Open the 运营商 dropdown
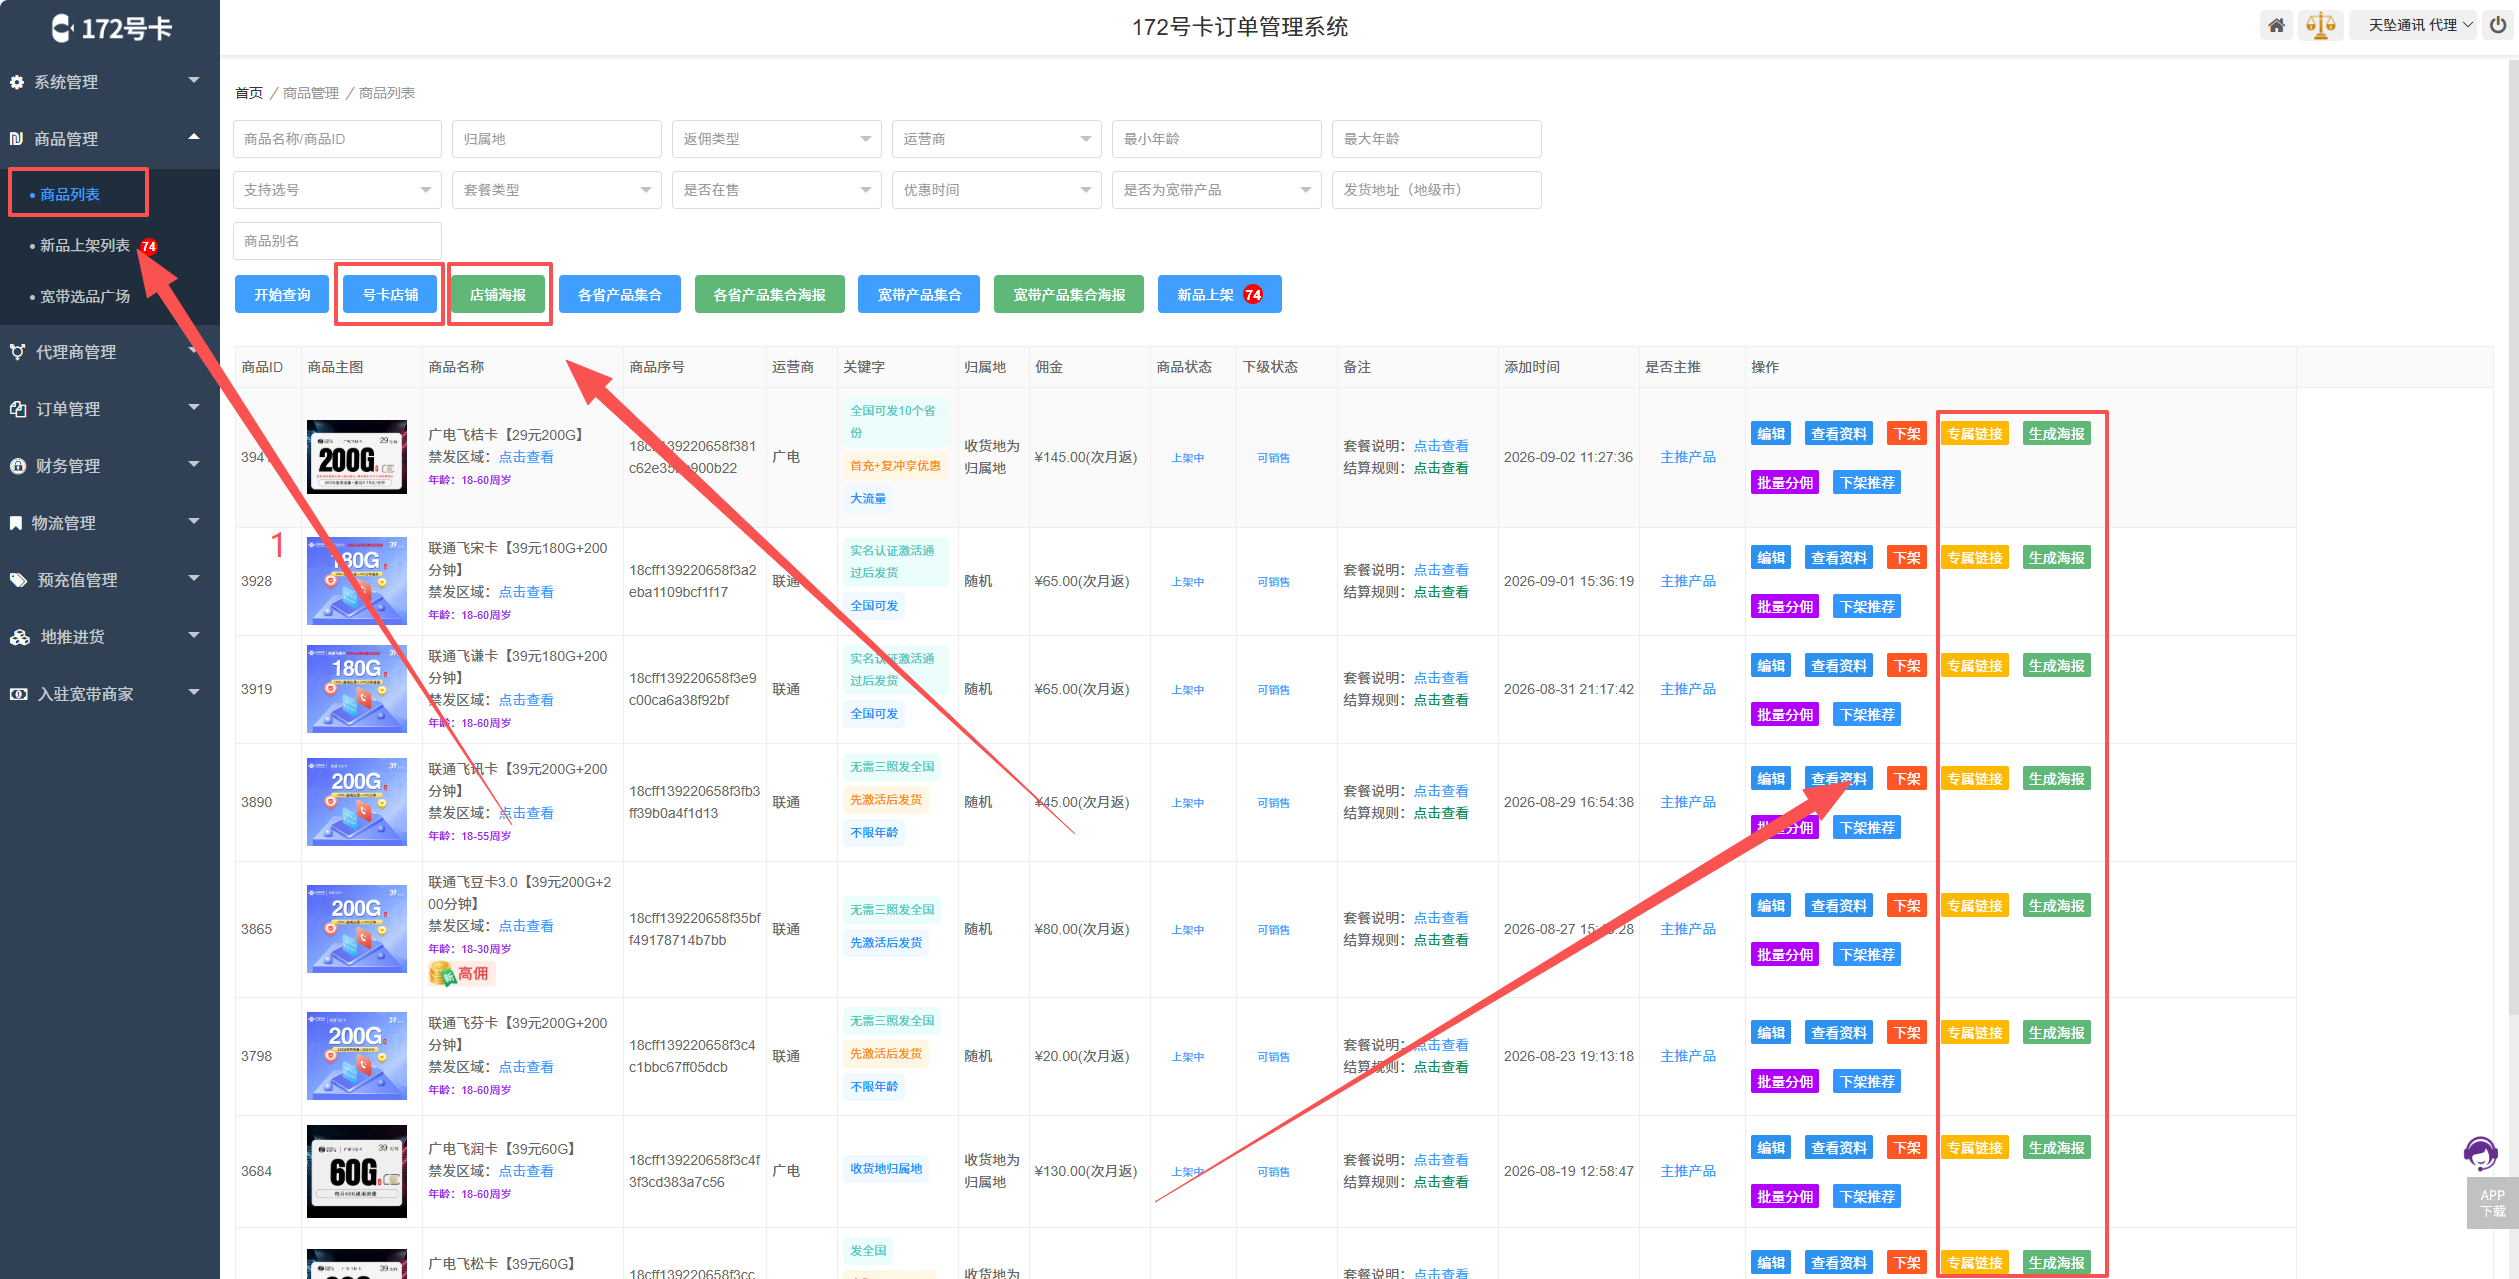 click(x=996, y=139)
